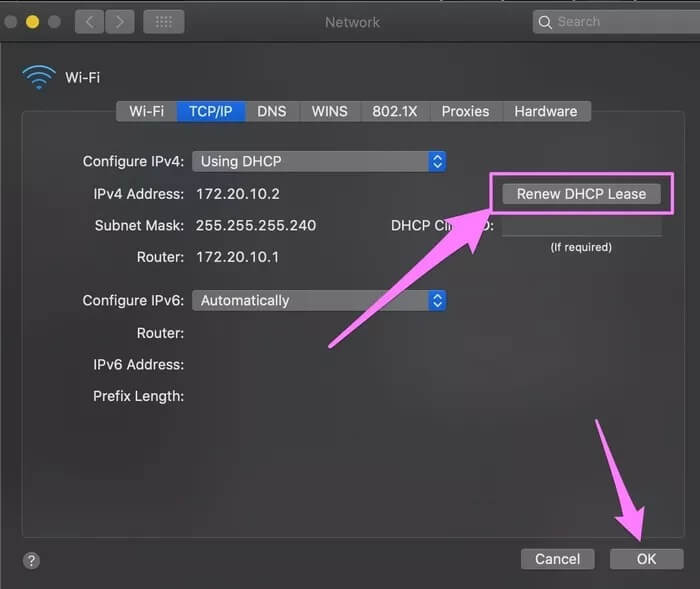The width and height of the screenshot is (700, 589).
Task: Click the Wi-Fi signal icon
Action: tap(39, 77)
